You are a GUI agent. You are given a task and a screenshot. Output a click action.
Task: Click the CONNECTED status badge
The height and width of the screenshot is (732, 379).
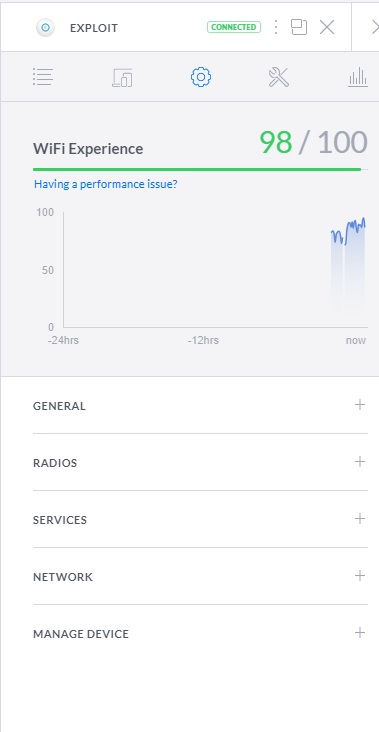click(x=233, y=27)
